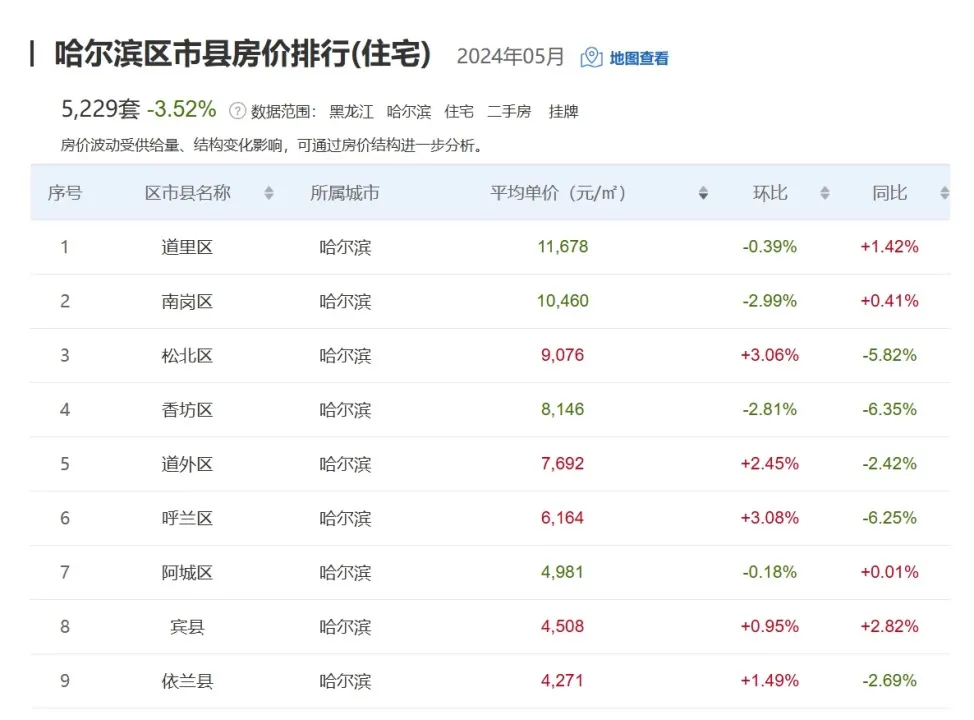The width and height of the screenshot is (974, 720).
Task: Select 环比 value +2.45%
Action: (770, 463)
